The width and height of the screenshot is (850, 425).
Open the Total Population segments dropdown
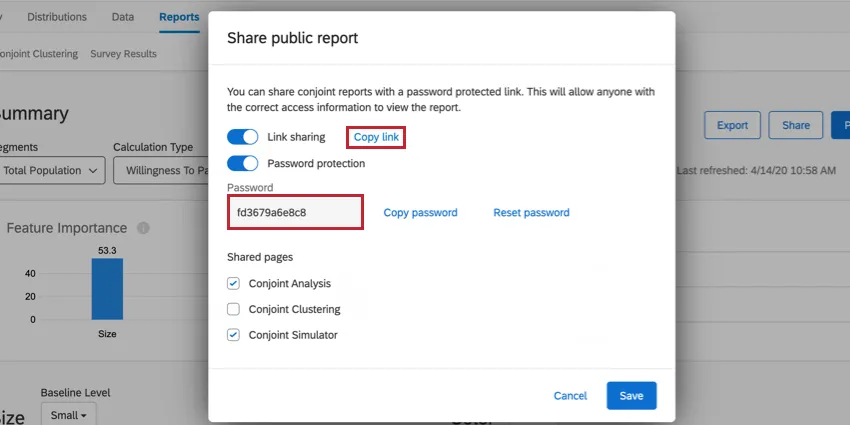tap(51, 171)
